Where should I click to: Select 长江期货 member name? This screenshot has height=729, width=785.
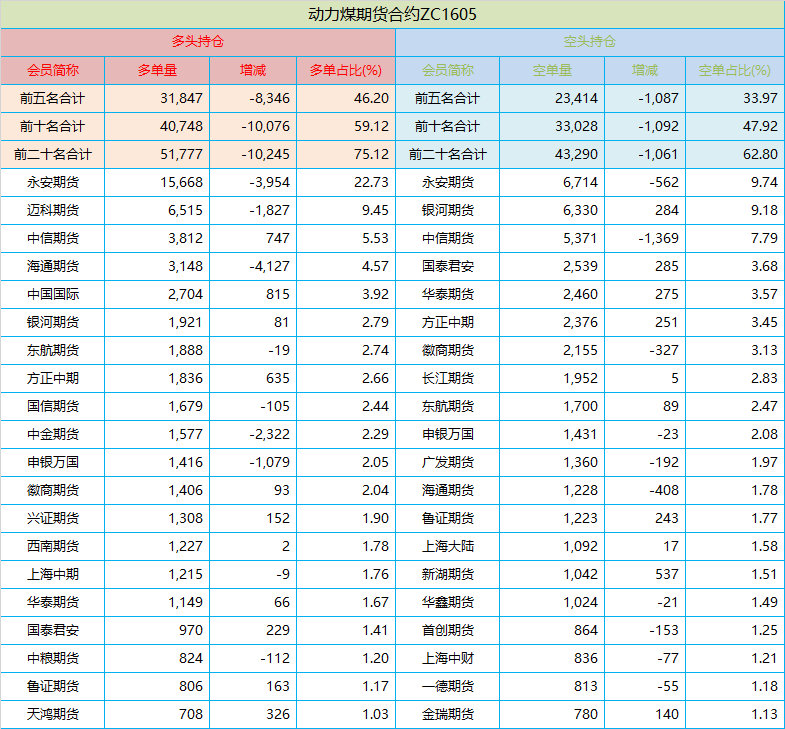click(x=448, y=379)
